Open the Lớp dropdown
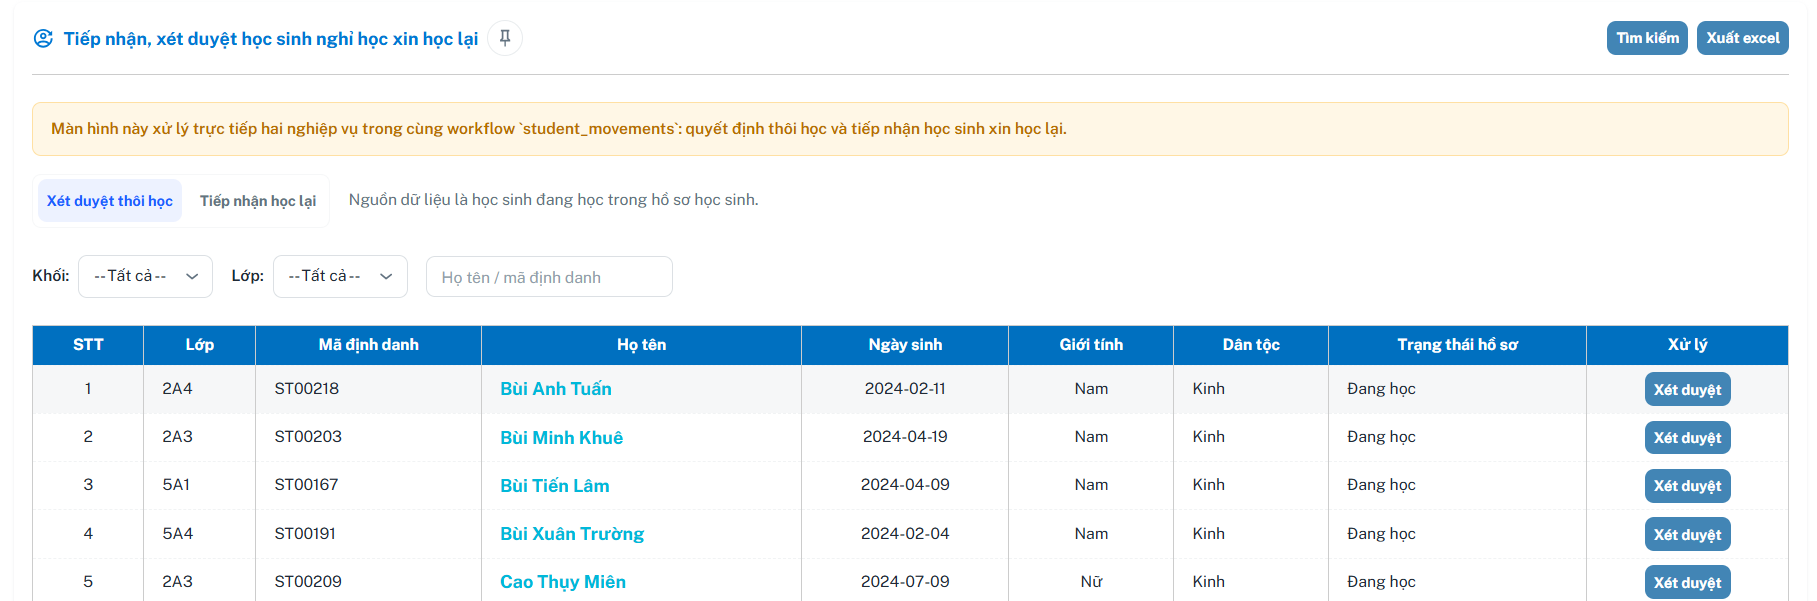Viewport: 1817px width, 601px height. pos(340,276)
